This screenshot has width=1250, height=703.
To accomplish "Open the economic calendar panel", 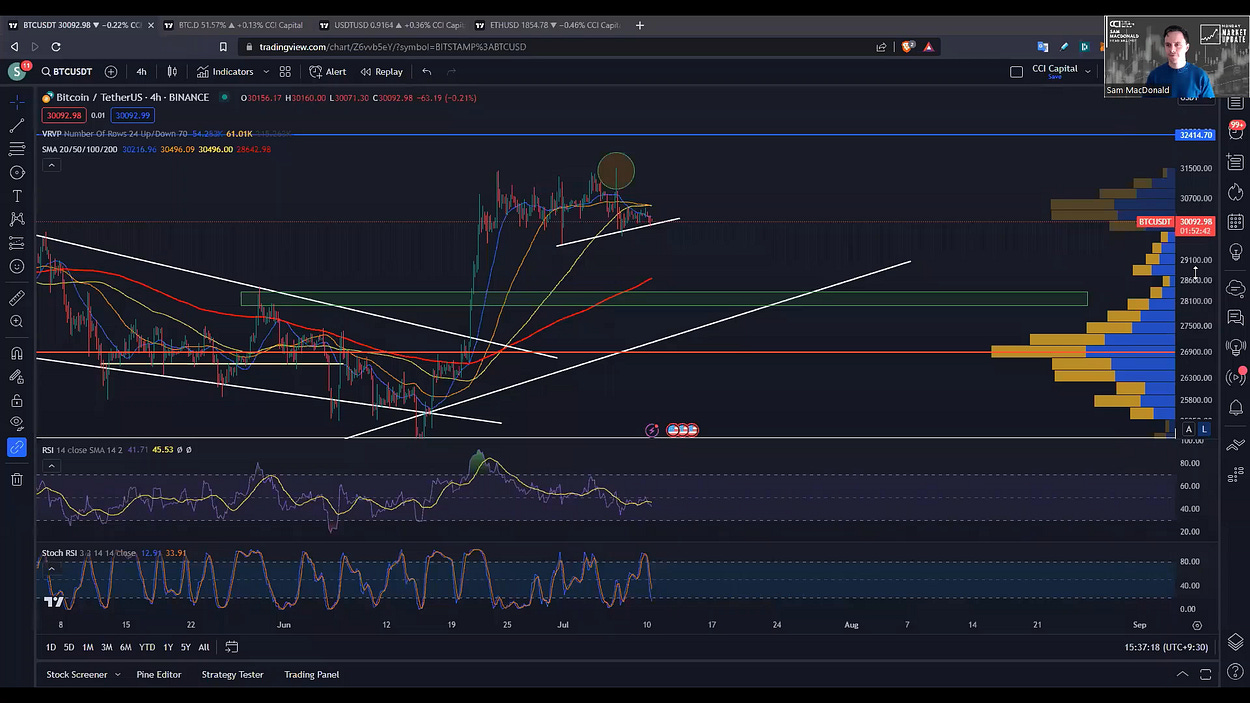I will (1236, 222).
